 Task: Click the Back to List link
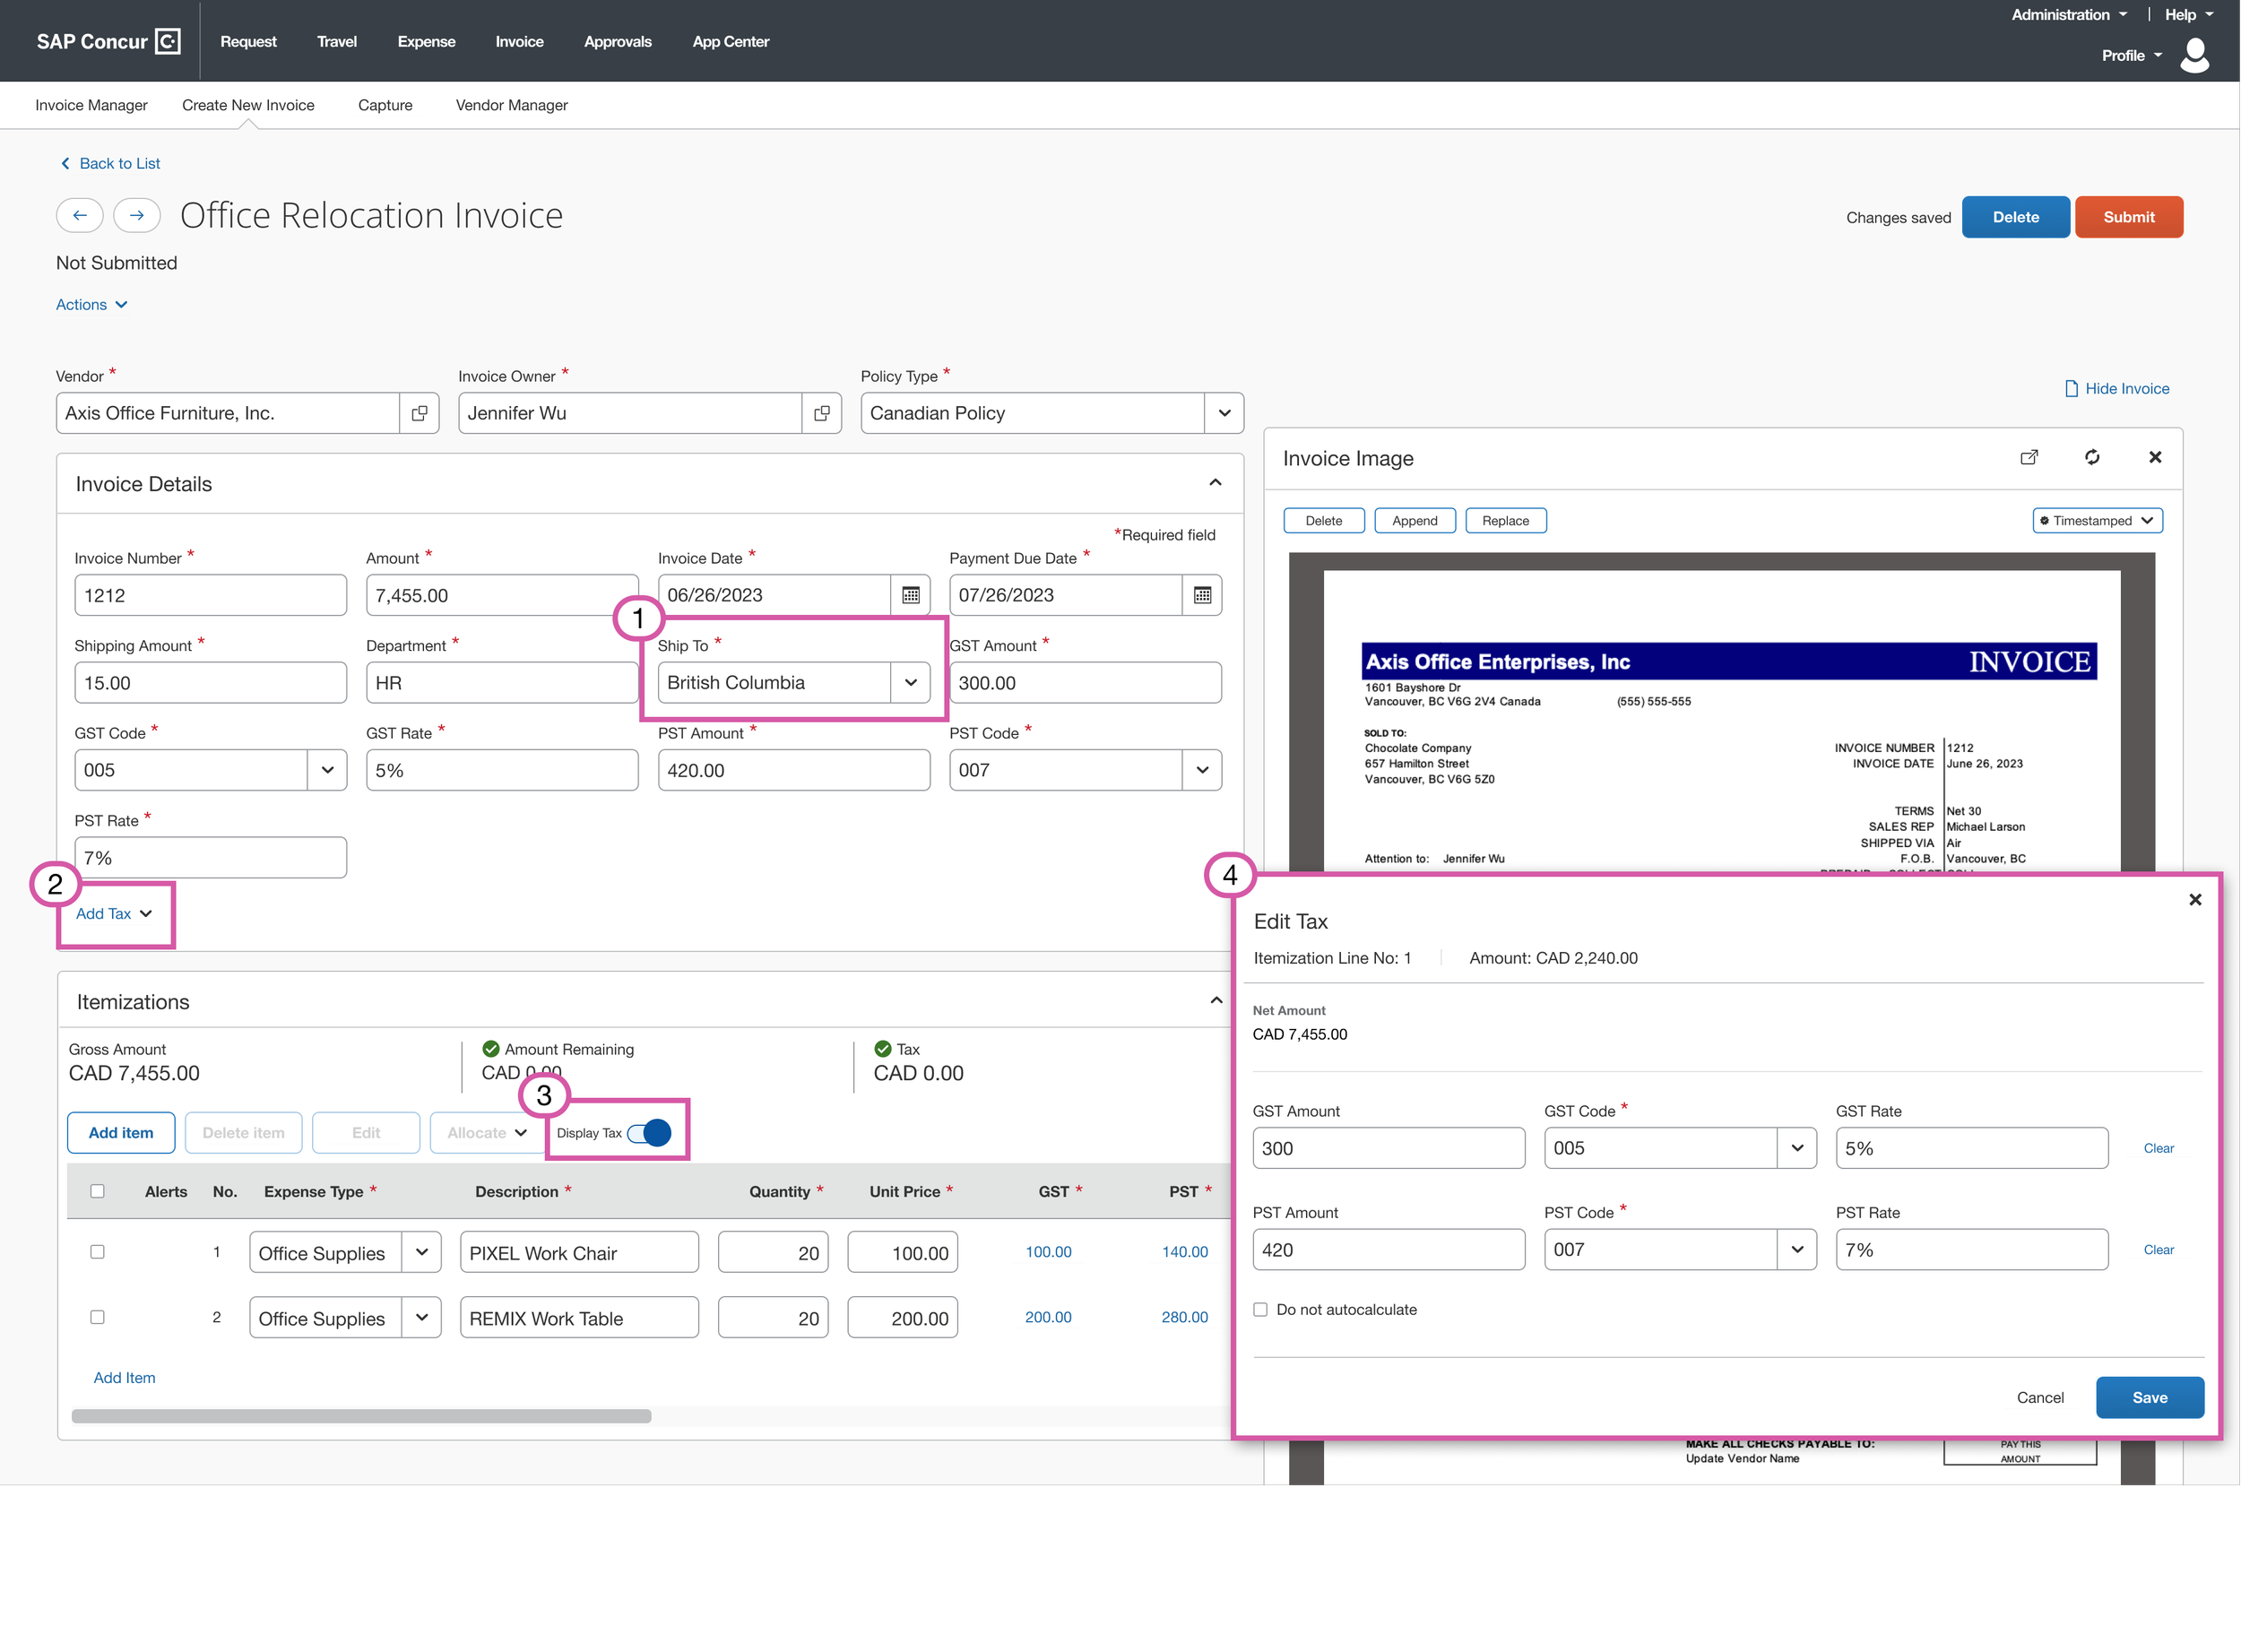(x=110, y=163)
